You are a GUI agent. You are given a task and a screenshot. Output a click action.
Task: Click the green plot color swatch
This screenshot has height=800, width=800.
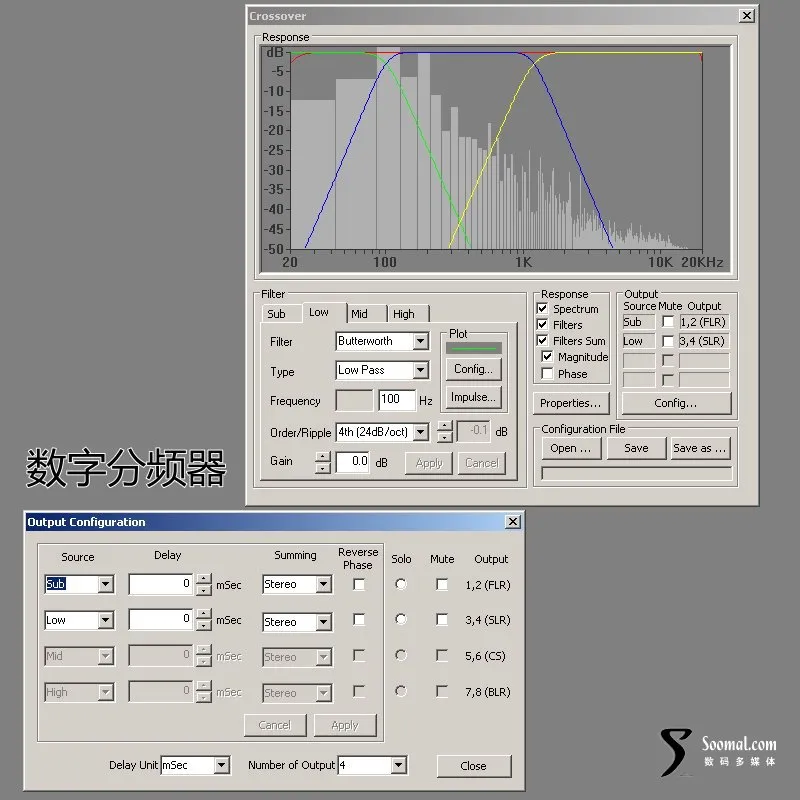(474, 348)
